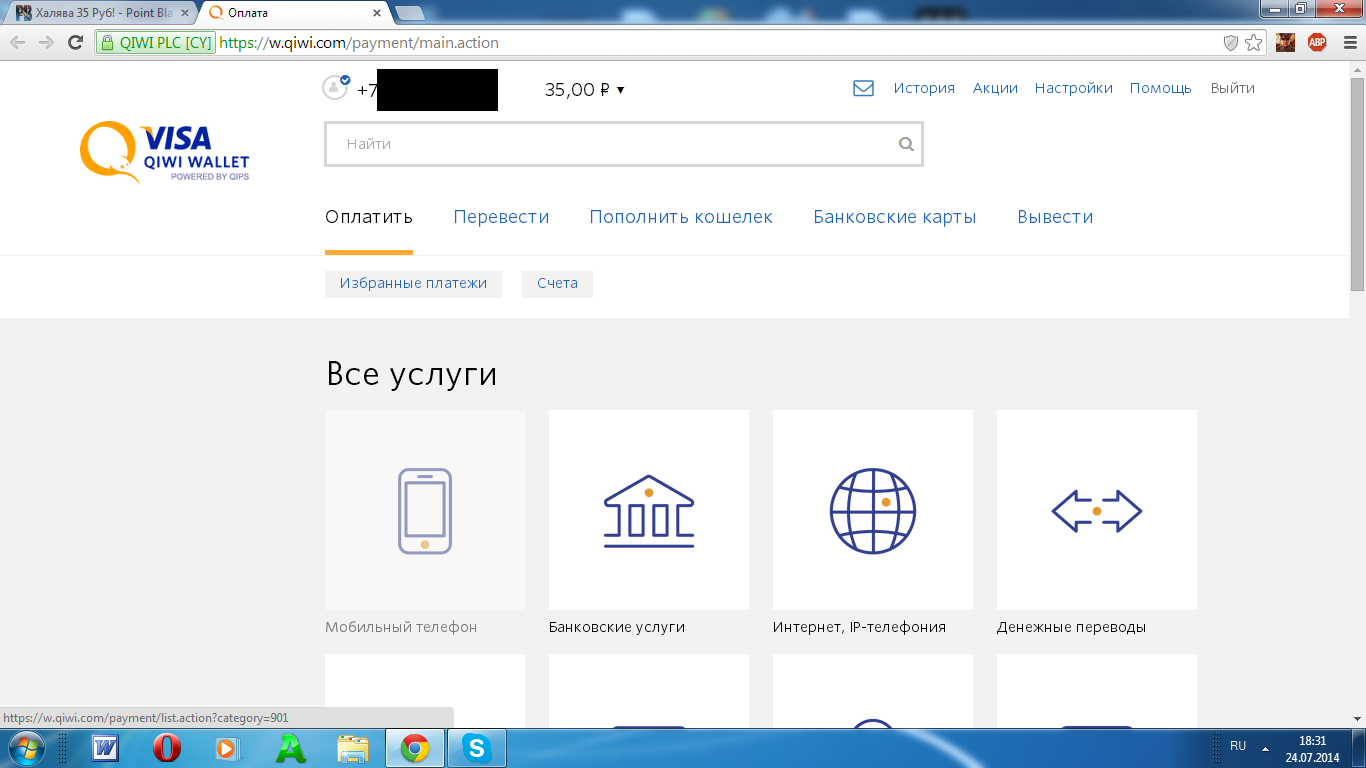Open the Настройки link
The image size is (1366, 768).
pos(1074,88)
